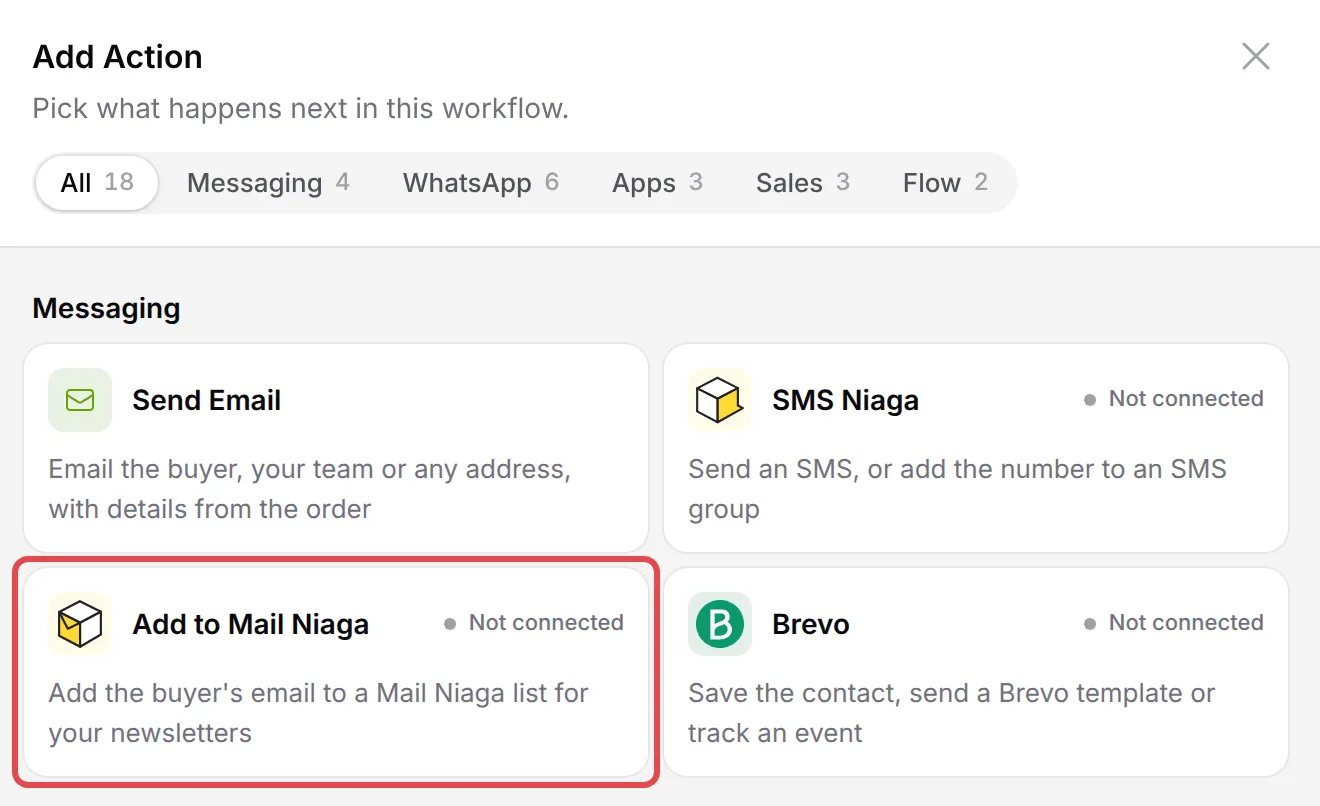This screenshot has width=1320, height=806.
Task: Click the Messaging section heading
Action: [x=106, y=308]
